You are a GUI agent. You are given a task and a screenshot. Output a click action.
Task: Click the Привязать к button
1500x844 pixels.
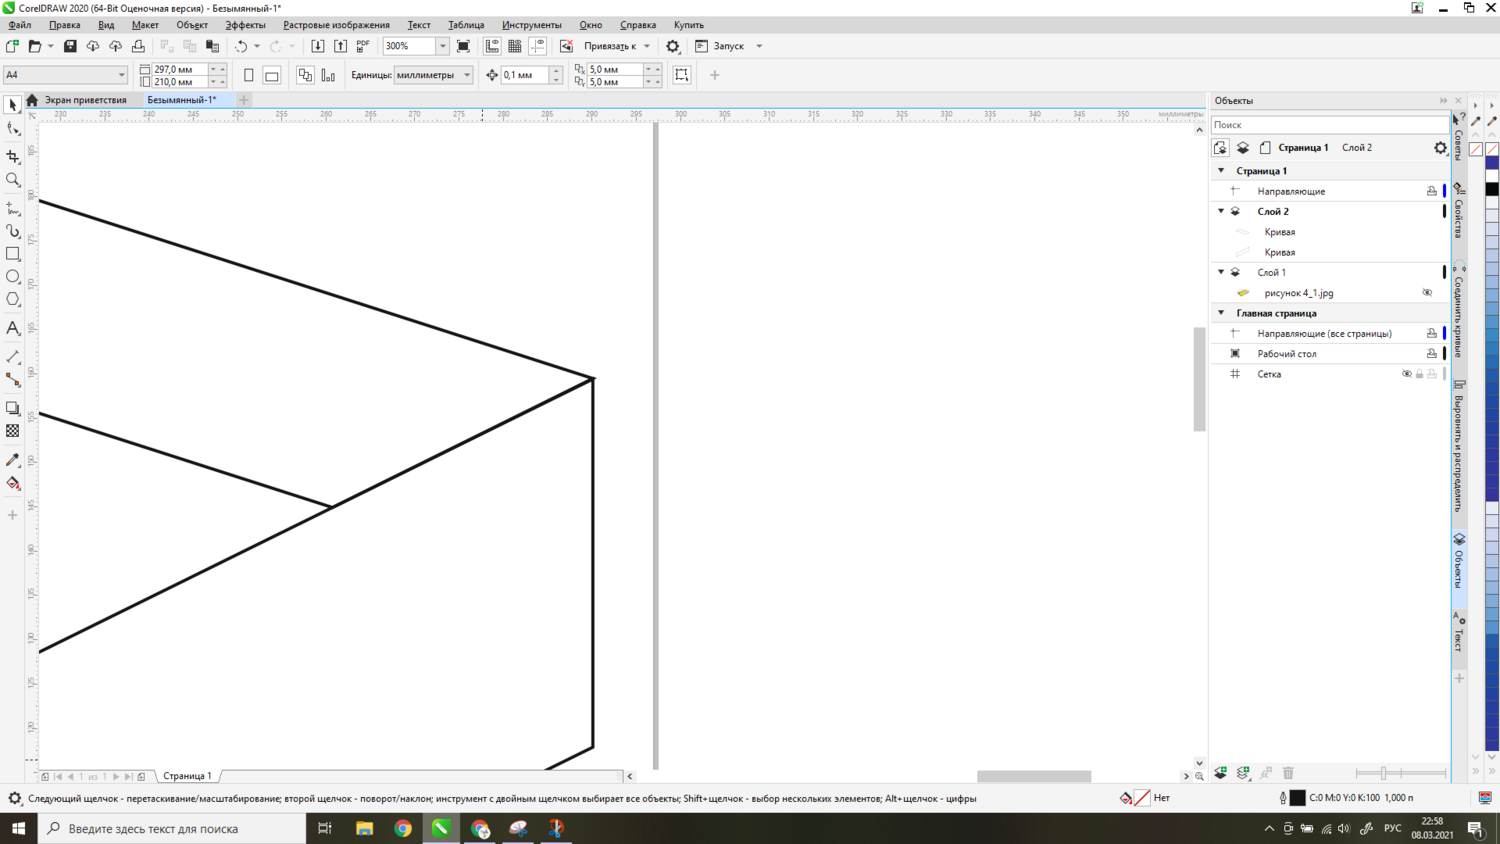pyautogui.click(x=610, y=46)
